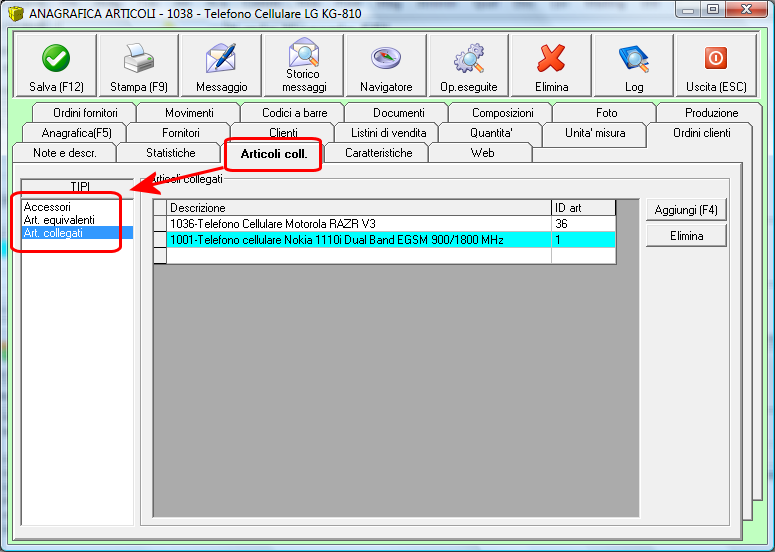
Task: Click the Uscita (ESC) power button
Action: coord(716,65)
